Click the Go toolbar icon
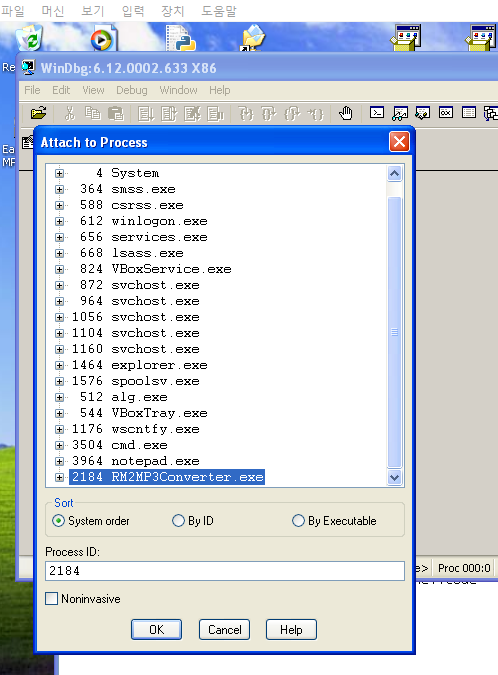This screenshot has width=498, height=675. click(145, 114)
